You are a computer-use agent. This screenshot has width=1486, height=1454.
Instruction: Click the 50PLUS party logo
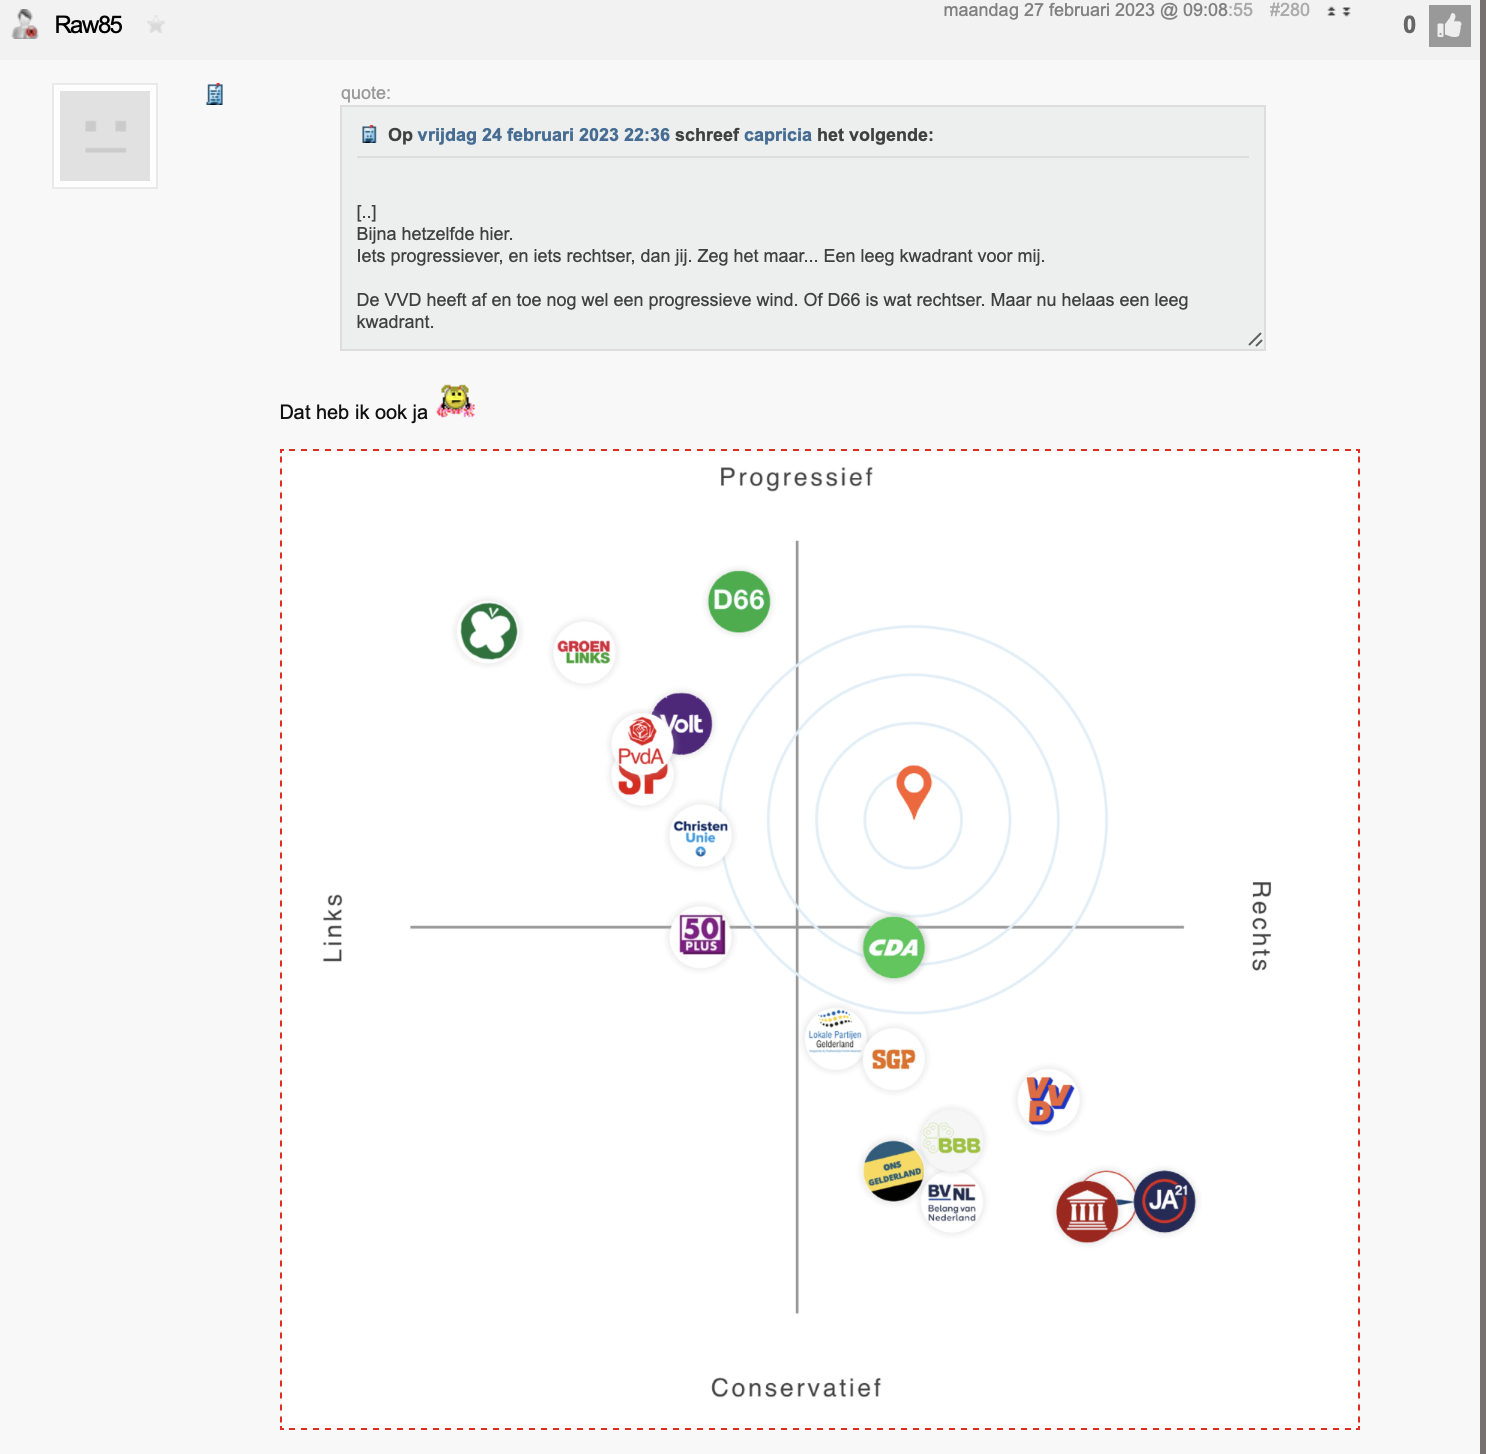pyautogui.click(x=701, y=935)
